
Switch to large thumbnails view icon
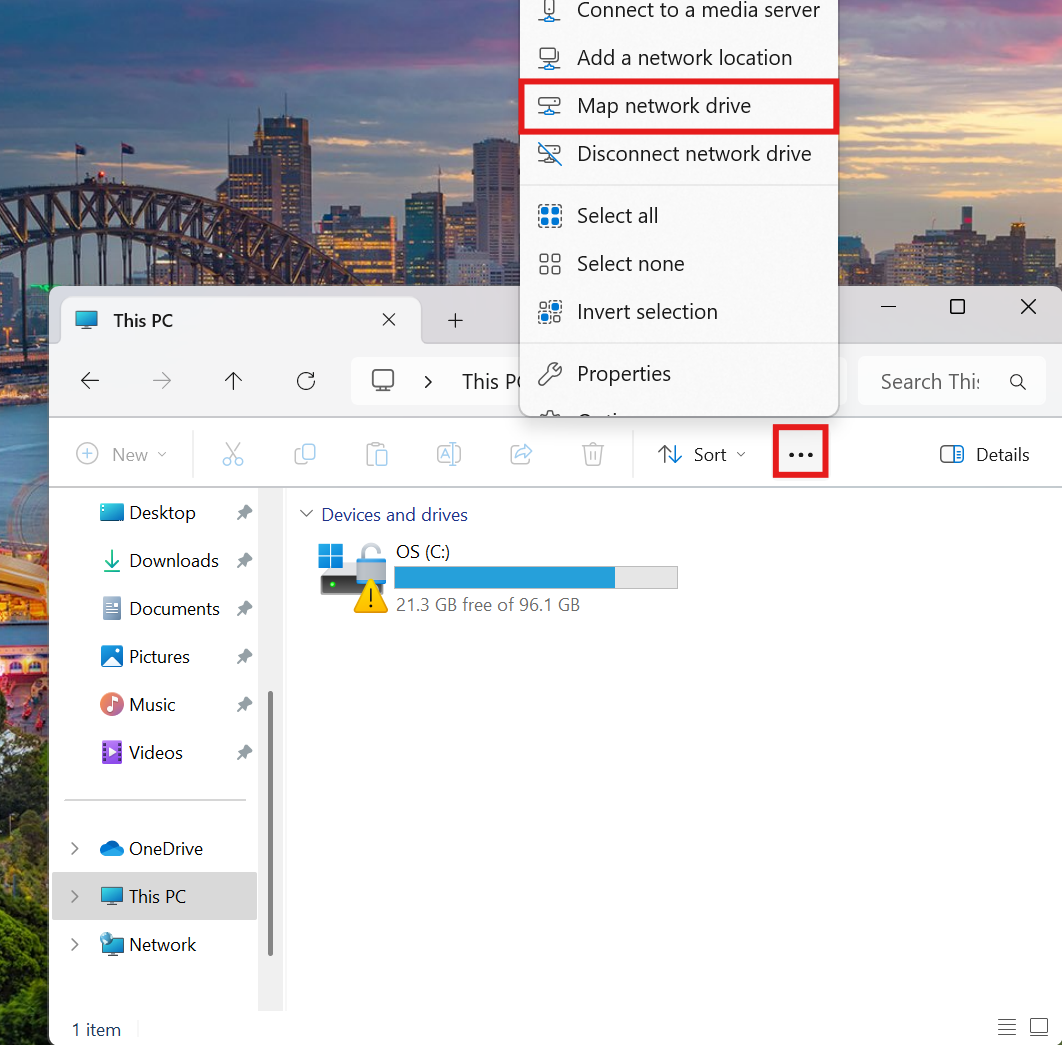[1038, 1027]
